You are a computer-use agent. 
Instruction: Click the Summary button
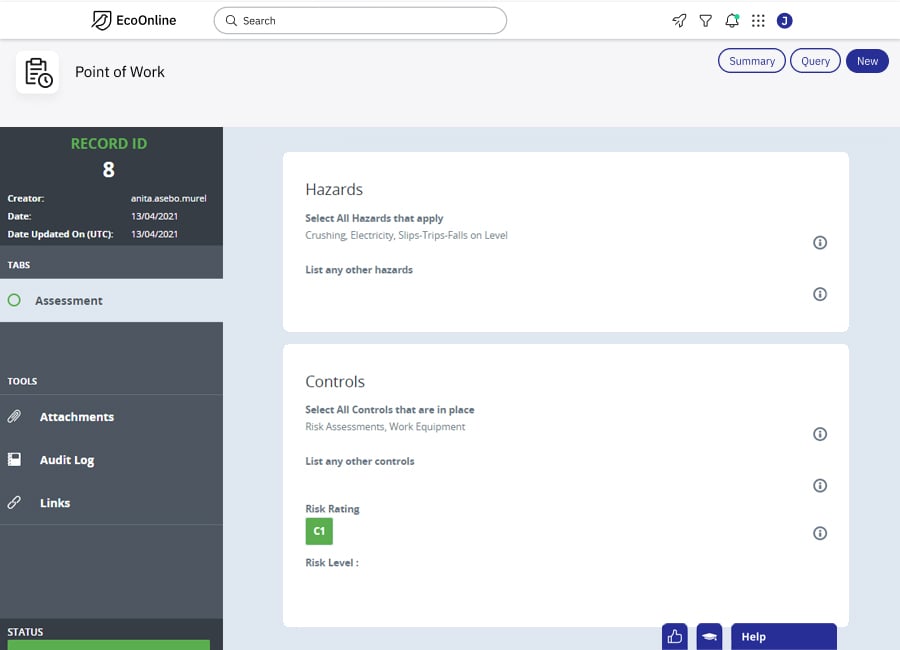pyautogui.click(x=751, y=61)
